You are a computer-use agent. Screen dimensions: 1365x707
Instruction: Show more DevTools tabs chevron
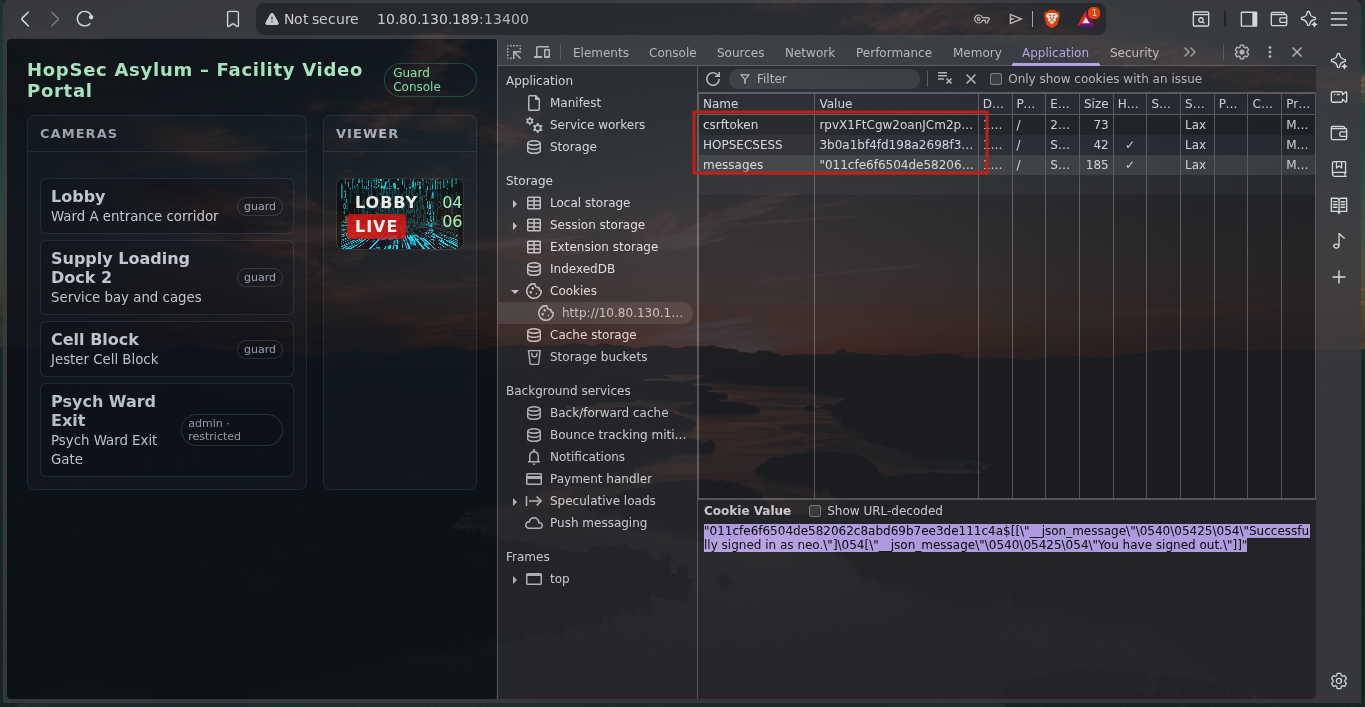click(1189, 52)
